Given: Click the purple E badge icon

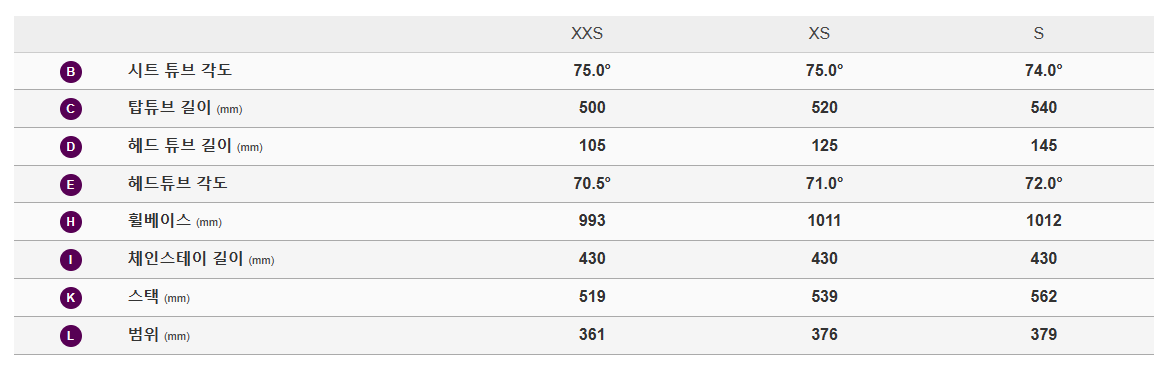Looking at the screenshot, I should pos(71,184).
